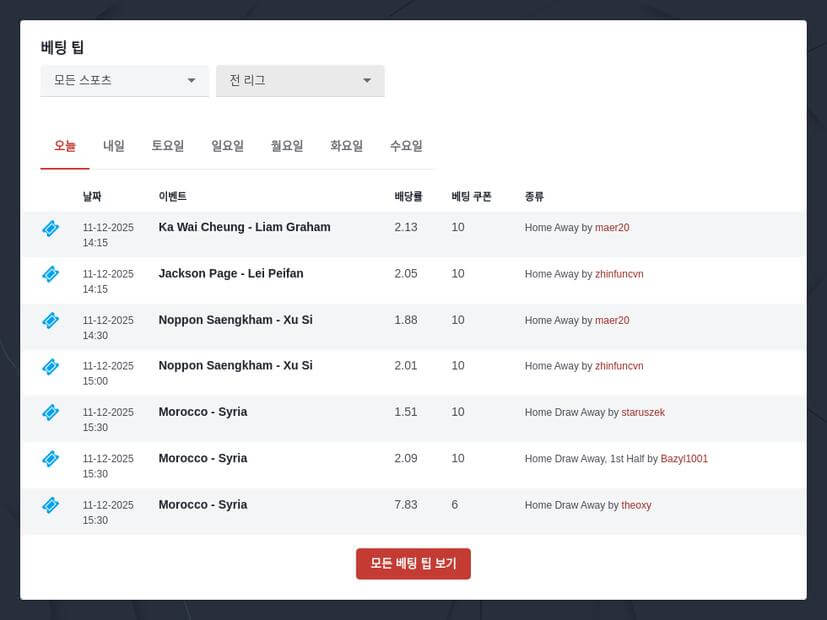The height and width of the screenshot is (620, 827).
Task: Open tipster maer20's profile link
Action: 612,227
